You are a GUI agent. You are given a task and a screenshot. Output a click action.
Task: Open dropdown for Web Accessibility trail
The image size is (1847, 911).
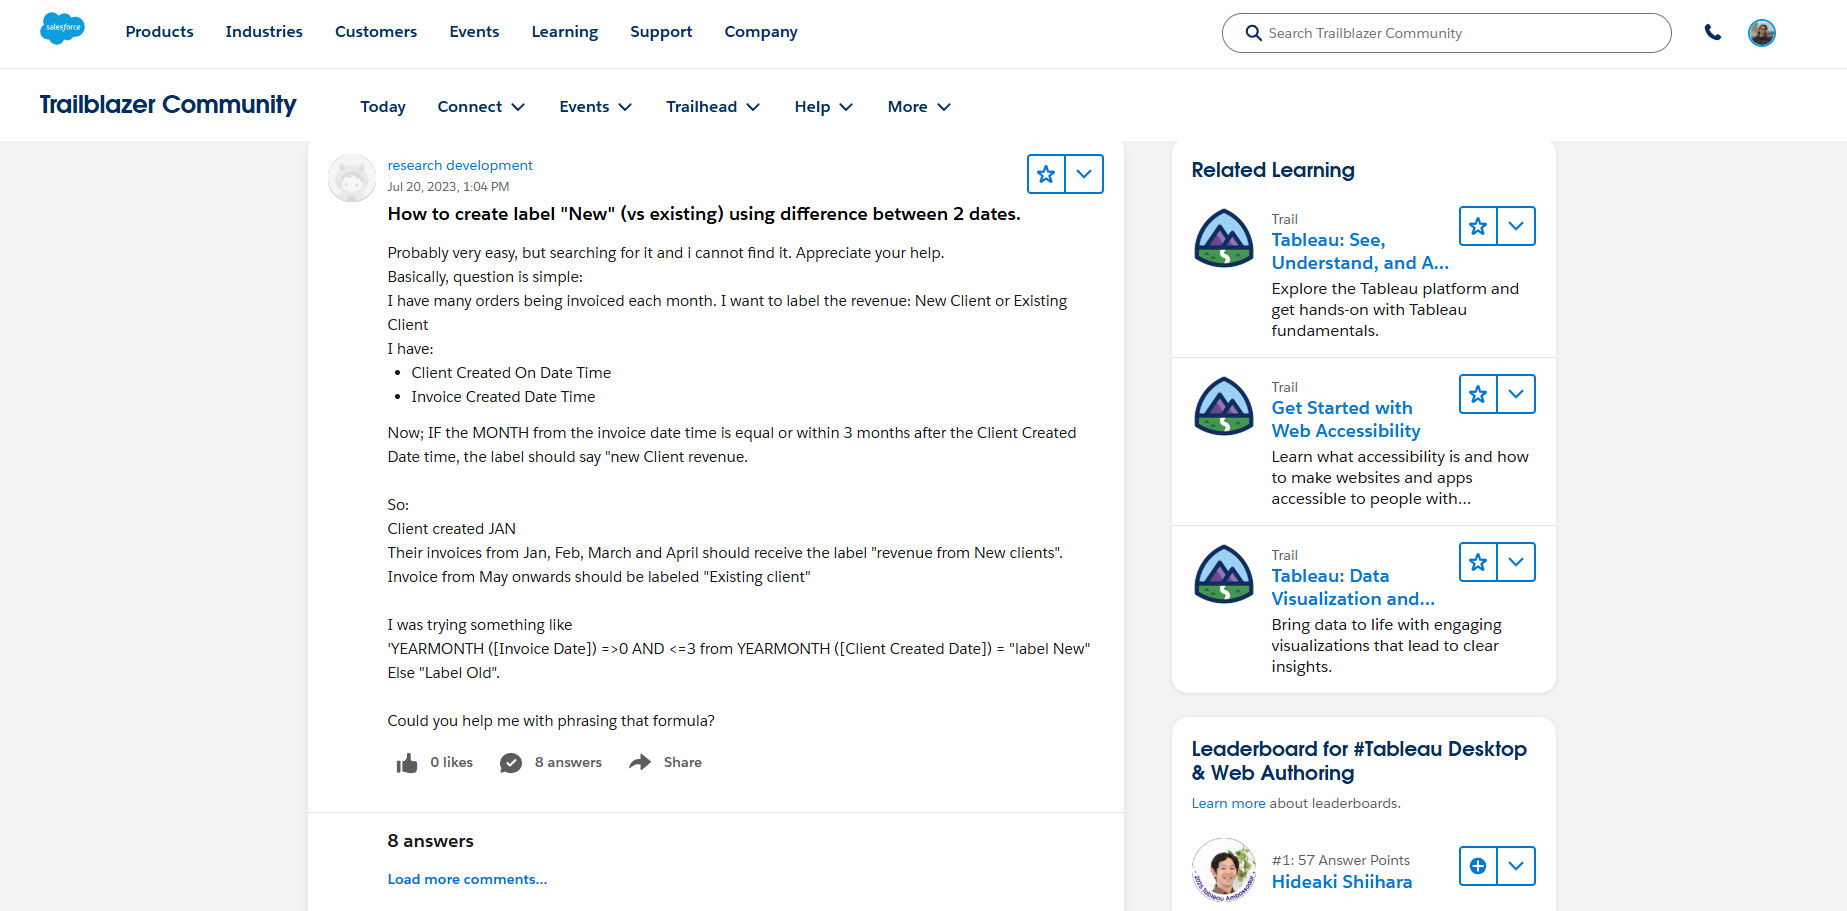(x=1516, y=394)
